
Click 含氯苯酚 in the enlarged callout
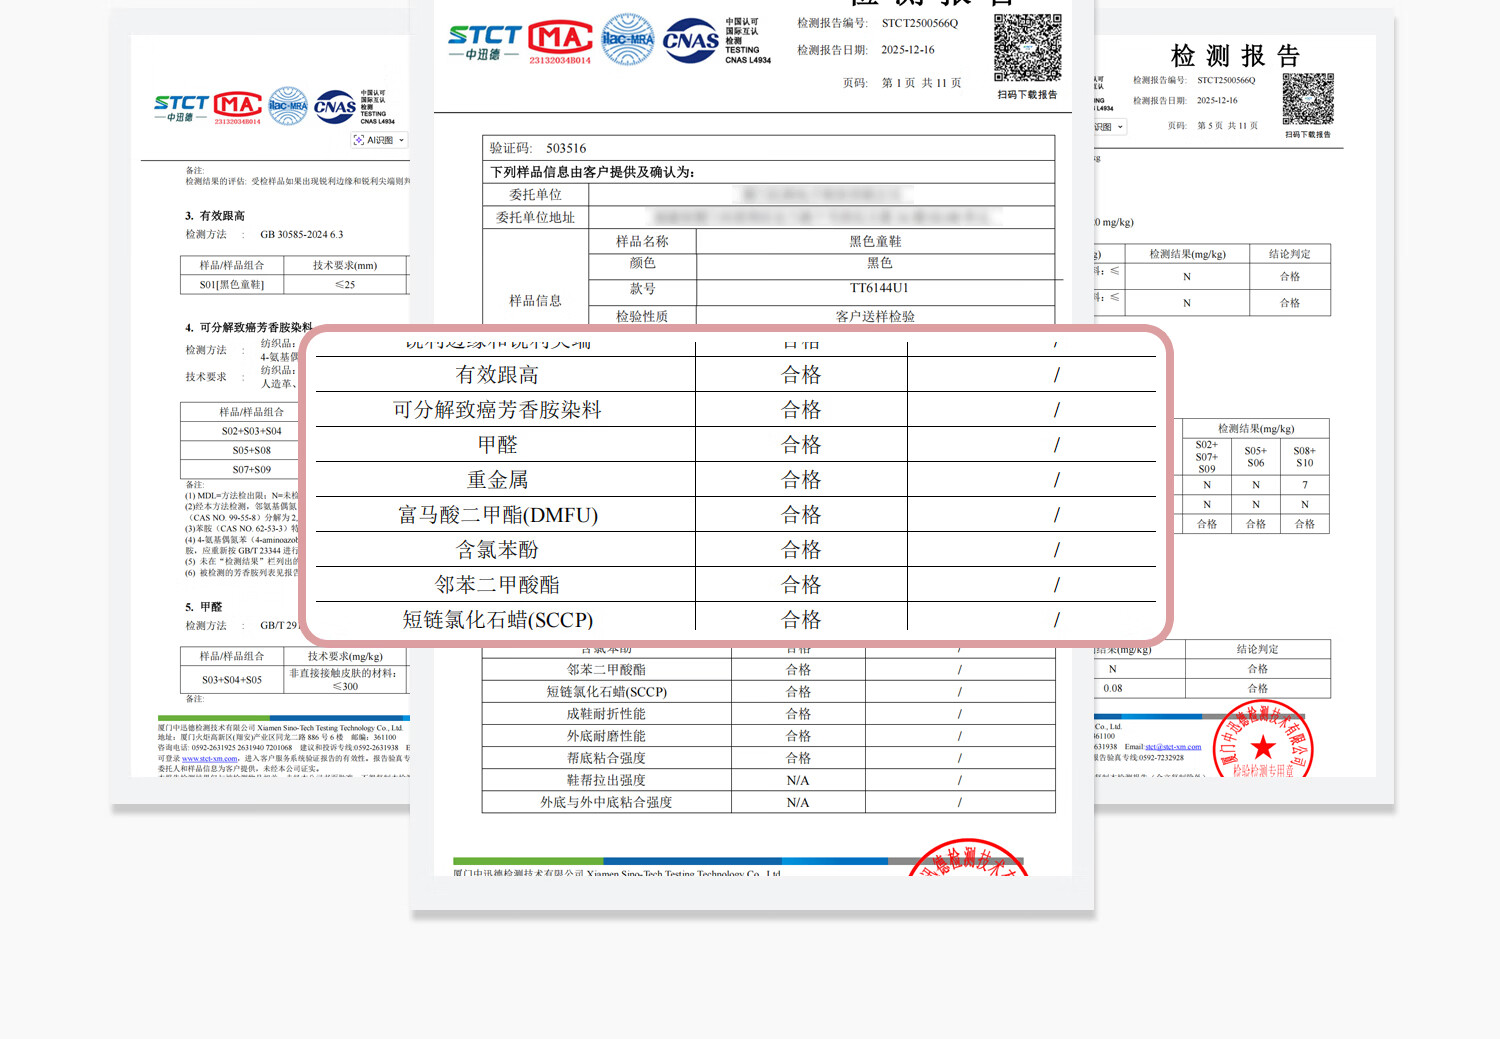tap(497, 550)
